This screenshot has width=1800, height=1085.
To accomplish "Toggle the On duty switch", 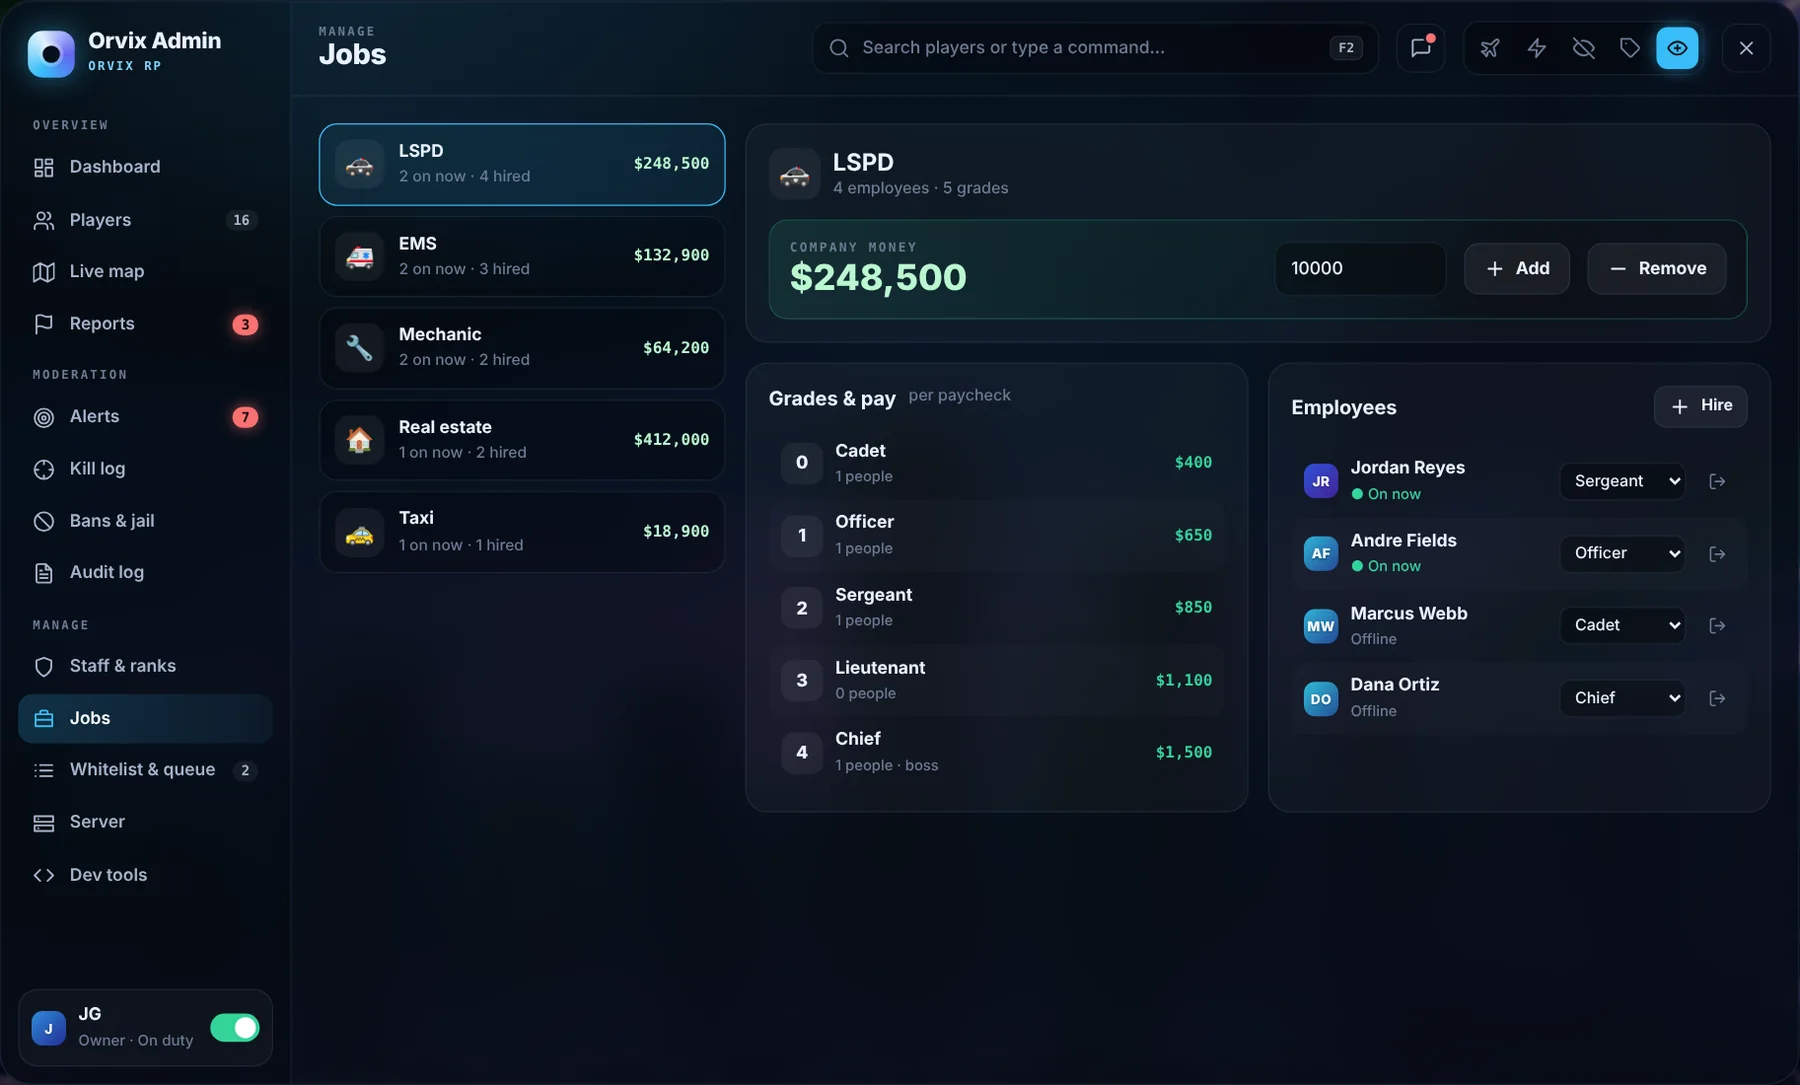I will tap(235, 1028).
